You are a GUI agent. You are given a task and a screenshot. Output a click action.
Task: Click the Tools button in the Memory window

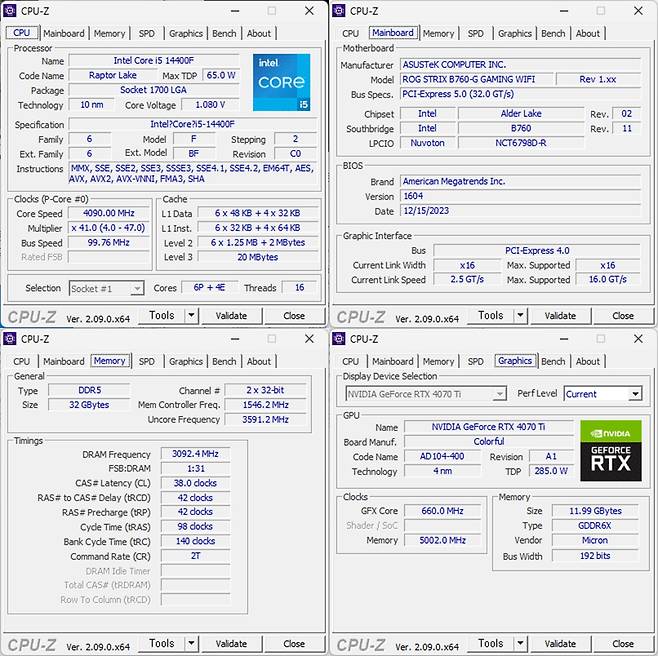tap(161, 644)
